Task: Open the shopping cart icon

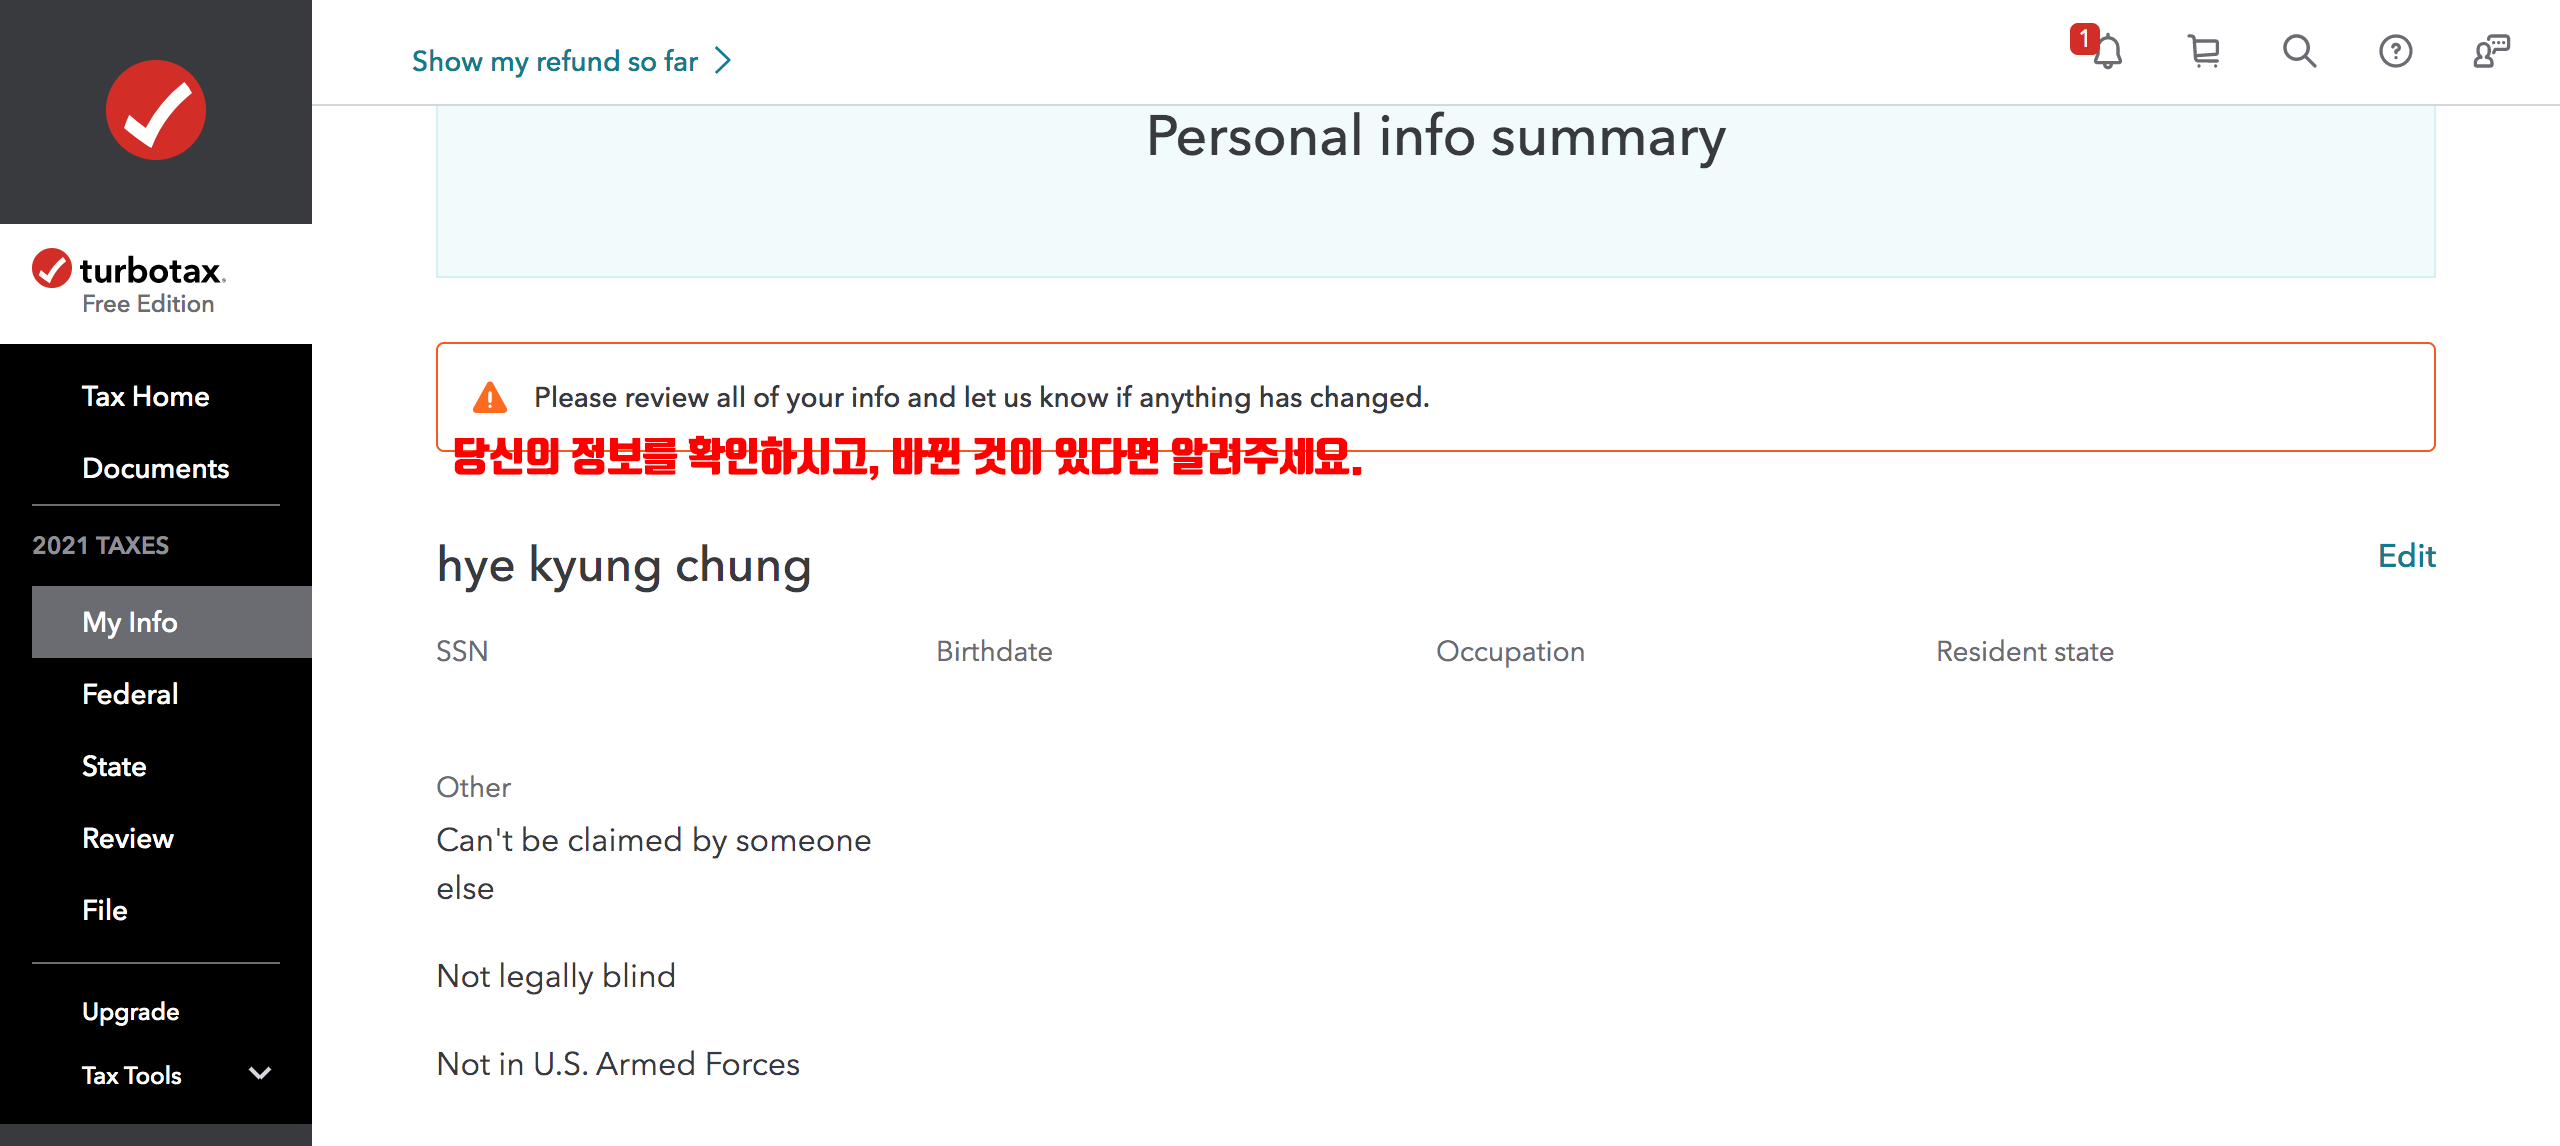Action: coord(2203,51)
